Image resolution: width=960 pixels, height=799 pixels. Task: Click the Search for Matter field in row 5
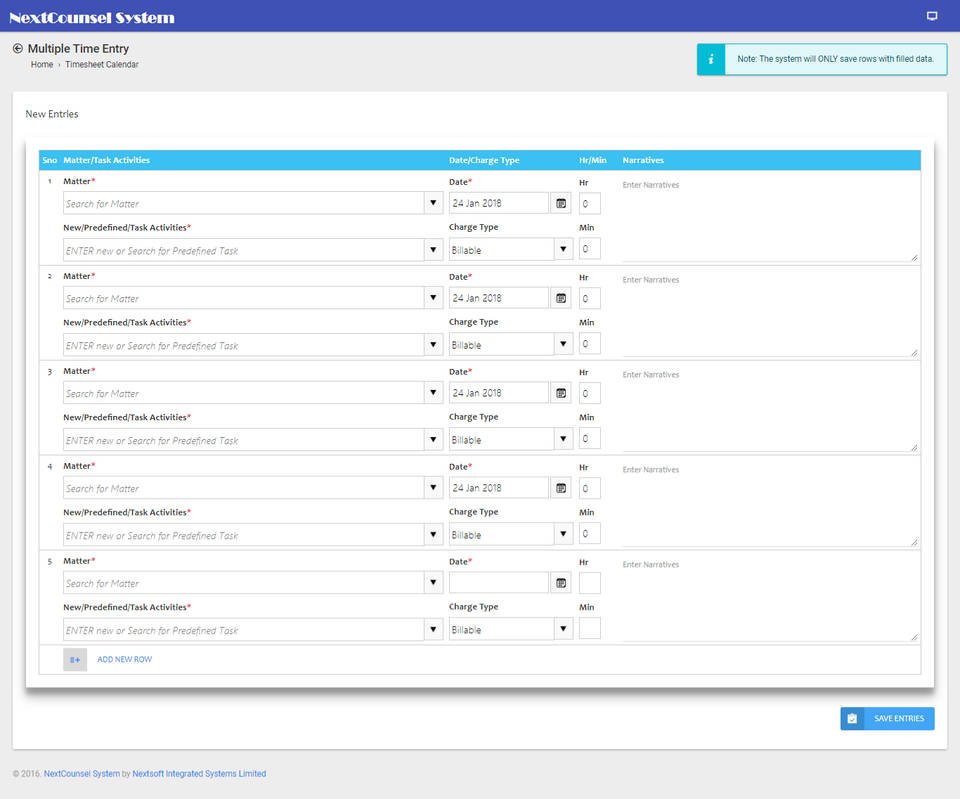pos(243,583)
